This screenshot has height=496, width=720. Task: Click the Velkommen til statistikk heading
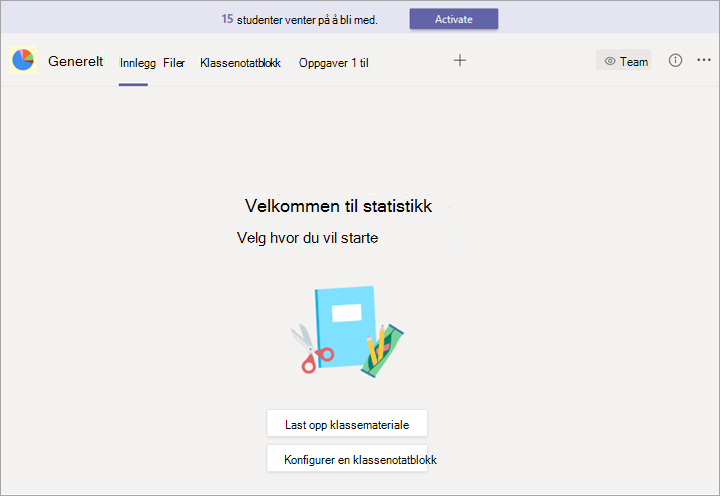[x=338, y=206]
